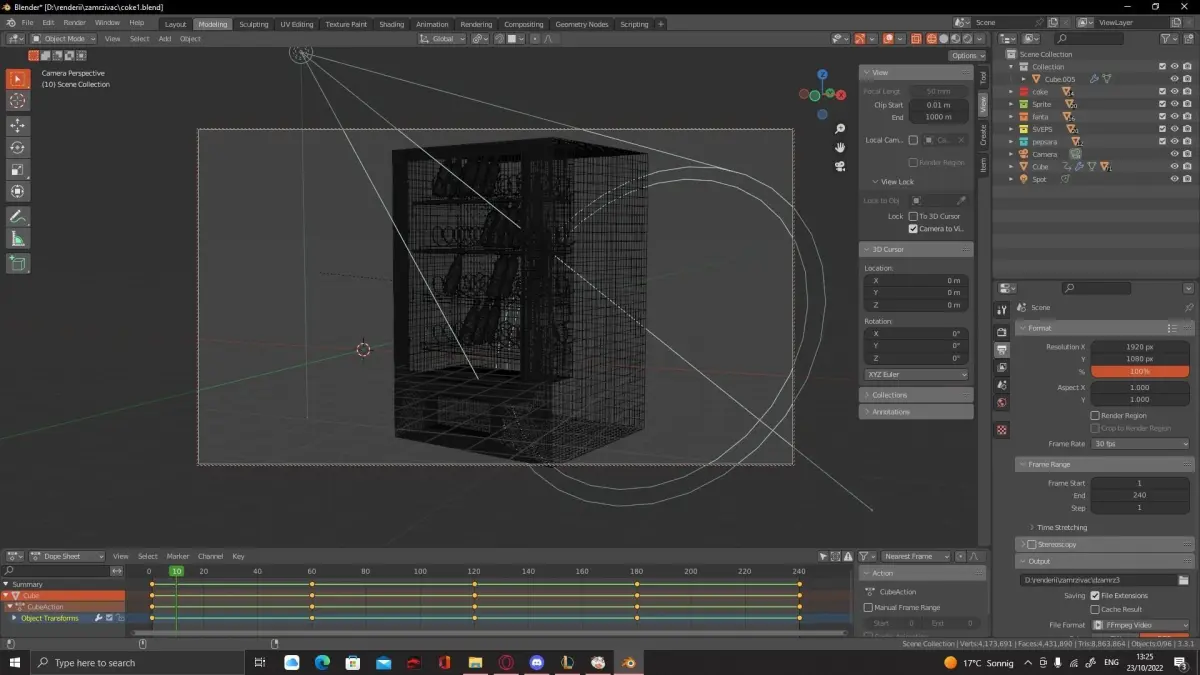1200x675 pixels.
Task: Open the Output properties tab
Action: tap(1002, 349)
